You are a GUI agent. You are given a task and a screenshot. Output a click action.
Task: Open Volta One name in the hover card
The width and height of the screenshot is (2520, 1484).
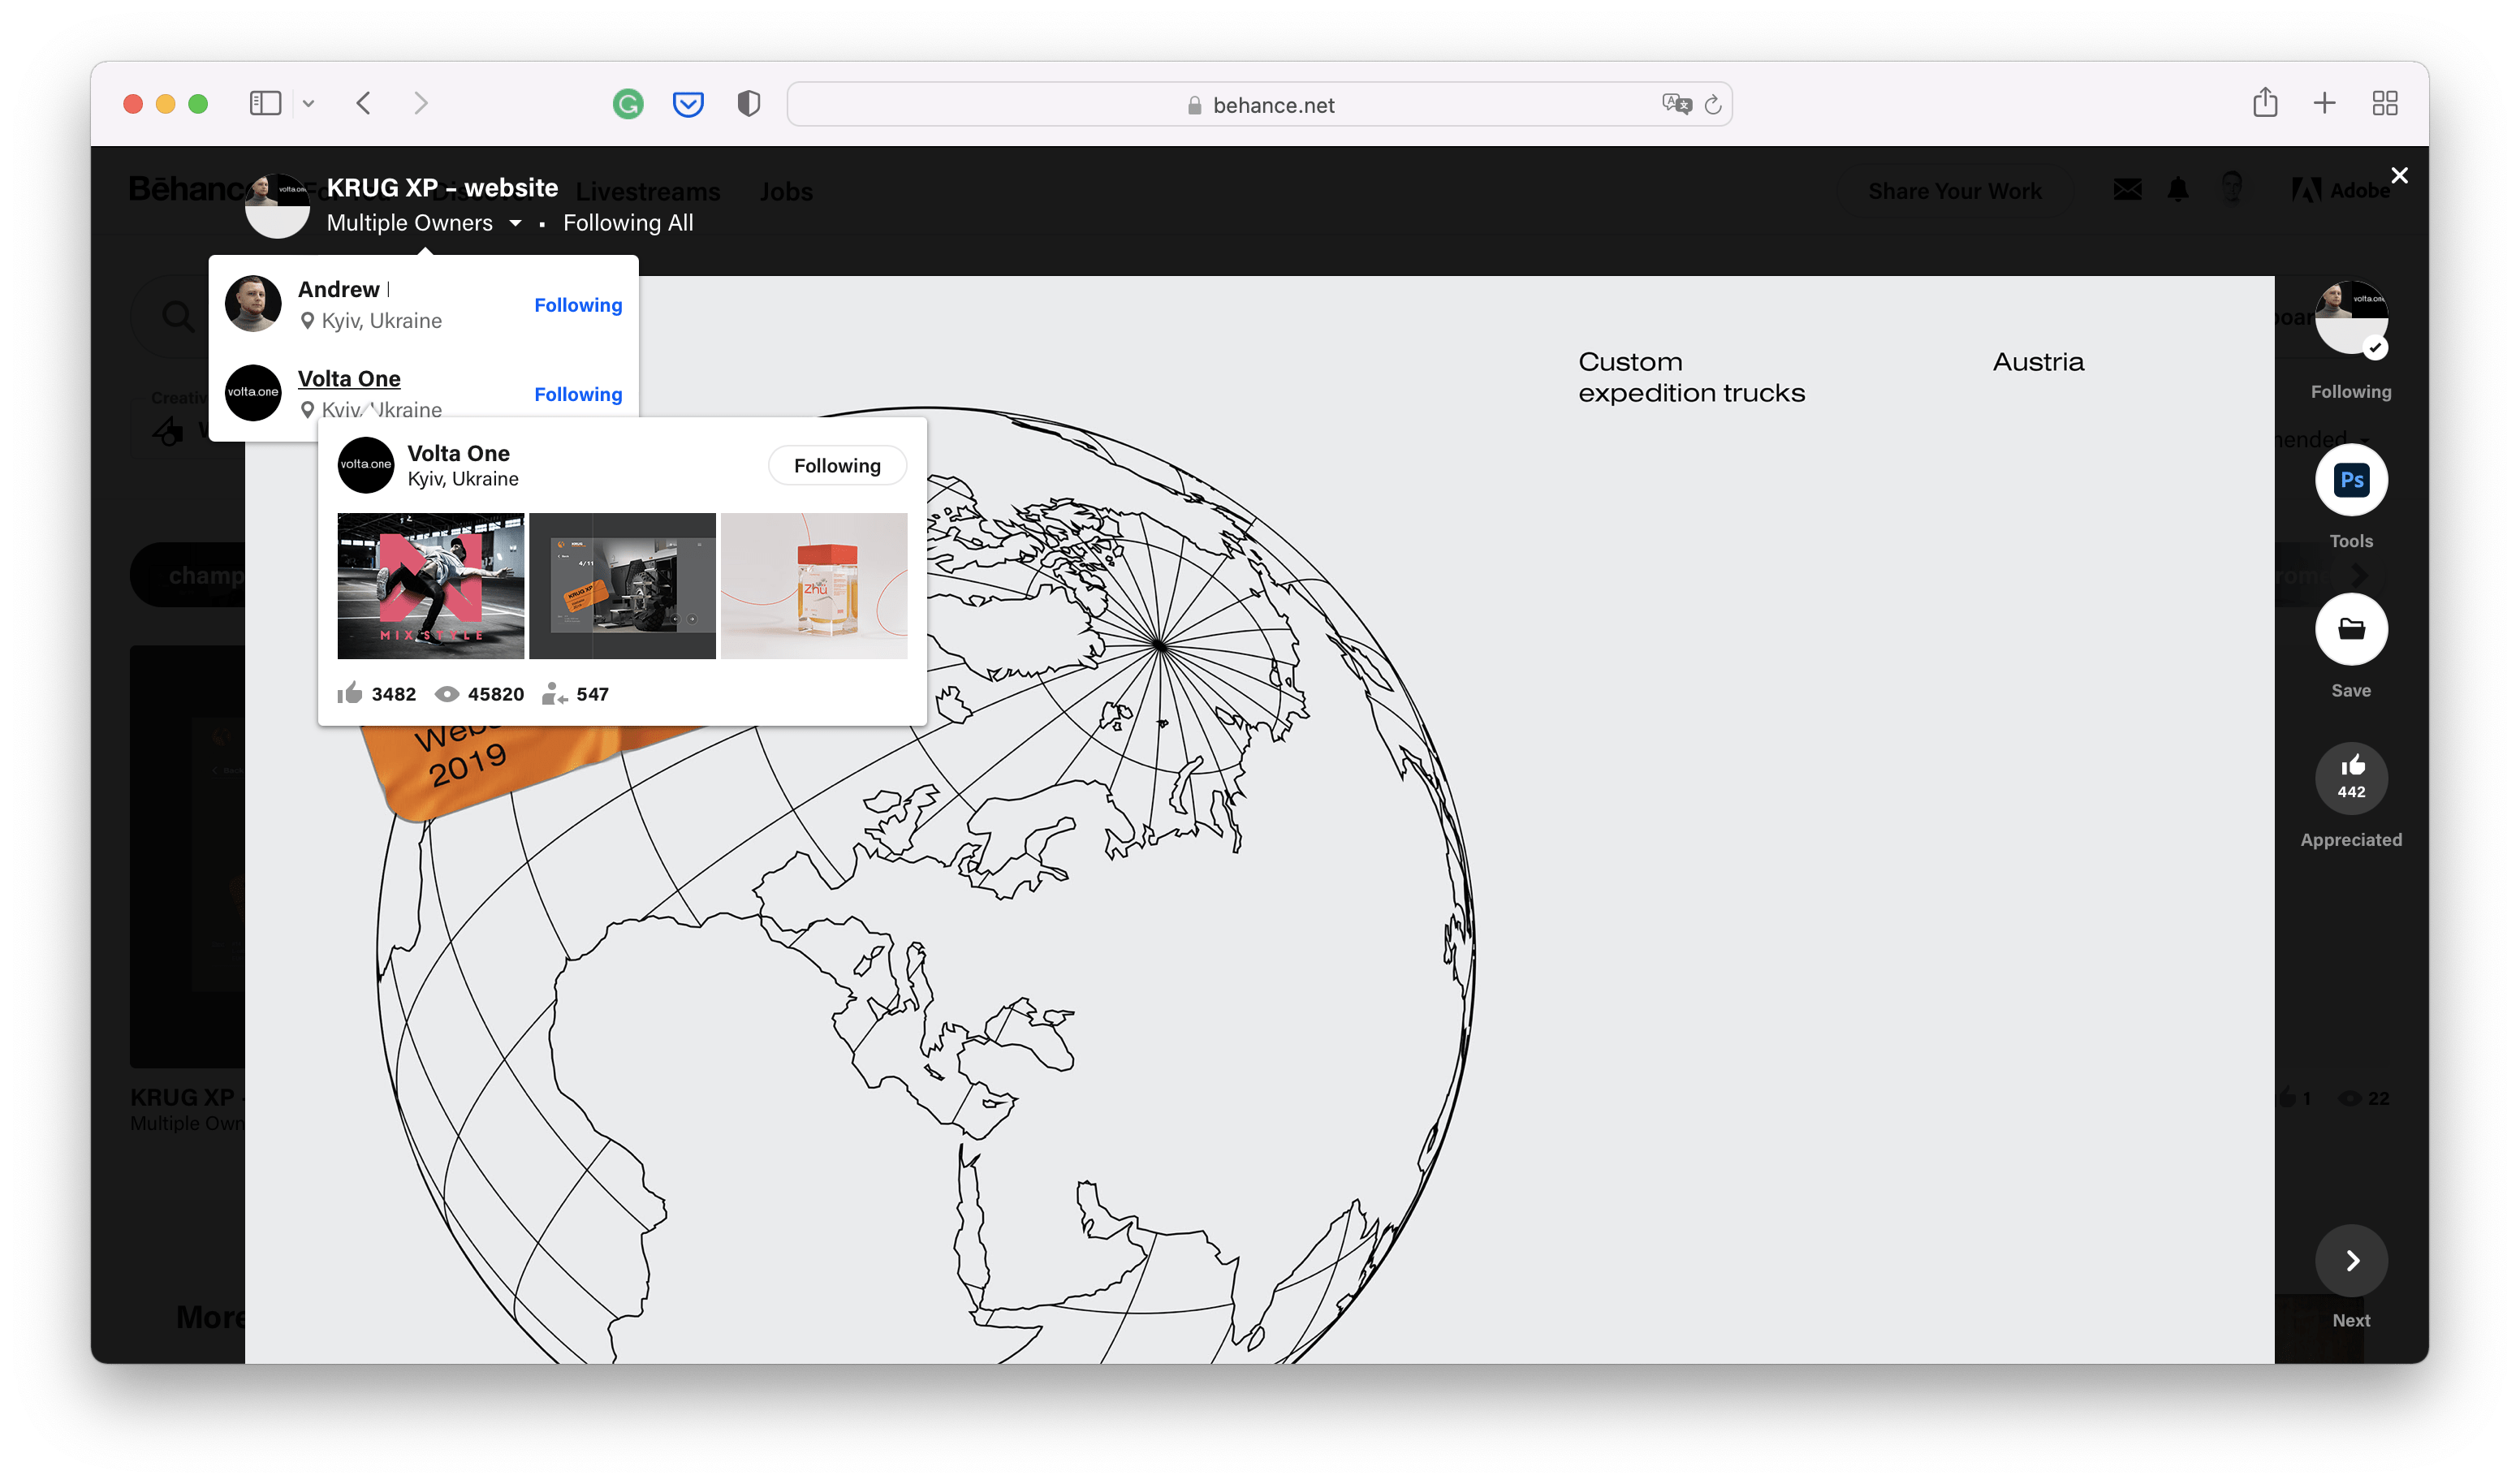point(458,454)
